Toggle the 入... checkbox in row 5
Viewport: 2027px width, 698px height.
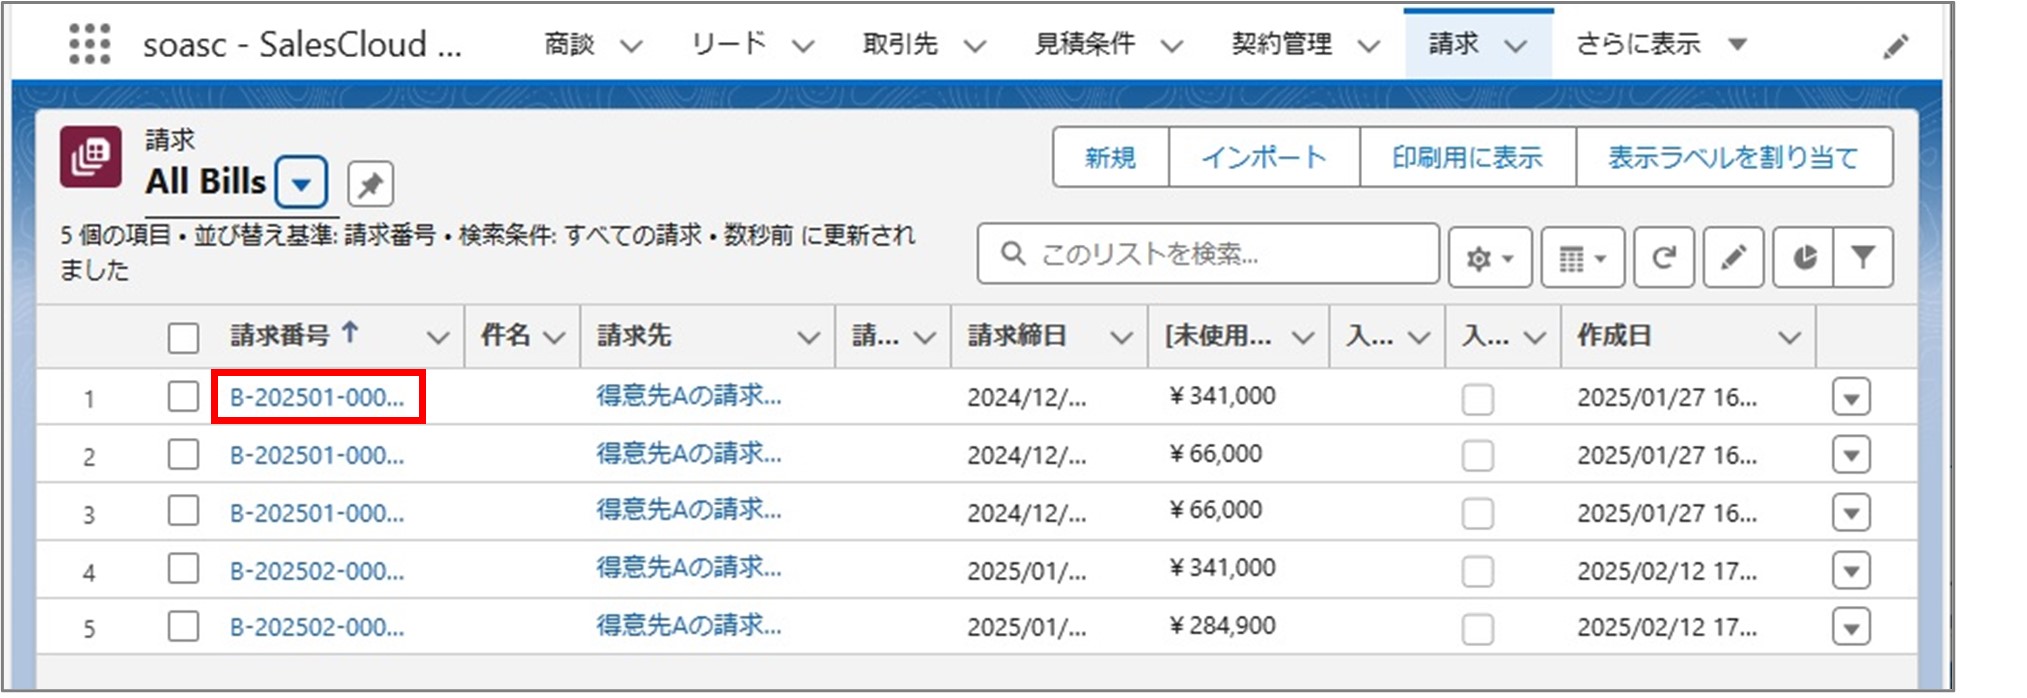[x=1478, y=630]
